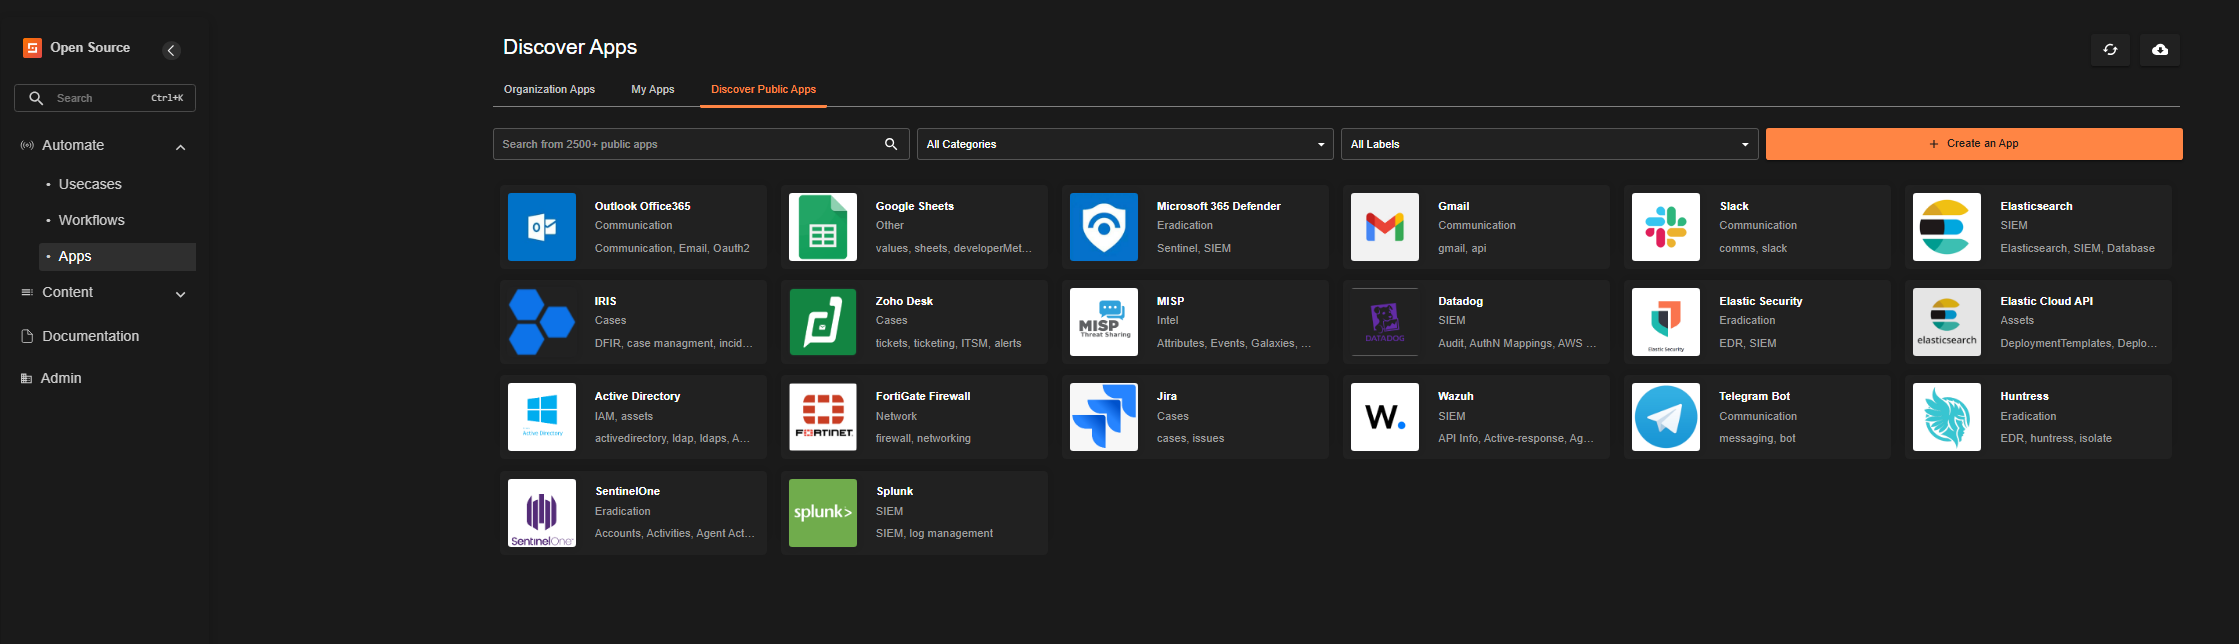Switch to the My Apps tab
This screenshot has width=2239, height=644.
tap(652, 89)
